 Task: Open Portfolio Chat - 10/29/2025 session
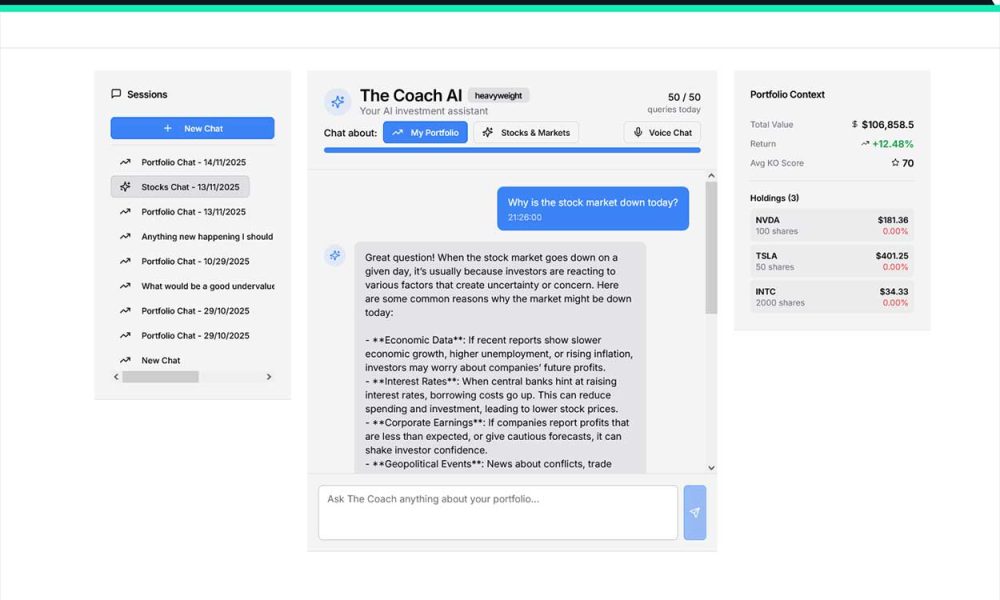pyautogui.click(x=193, y=261)
